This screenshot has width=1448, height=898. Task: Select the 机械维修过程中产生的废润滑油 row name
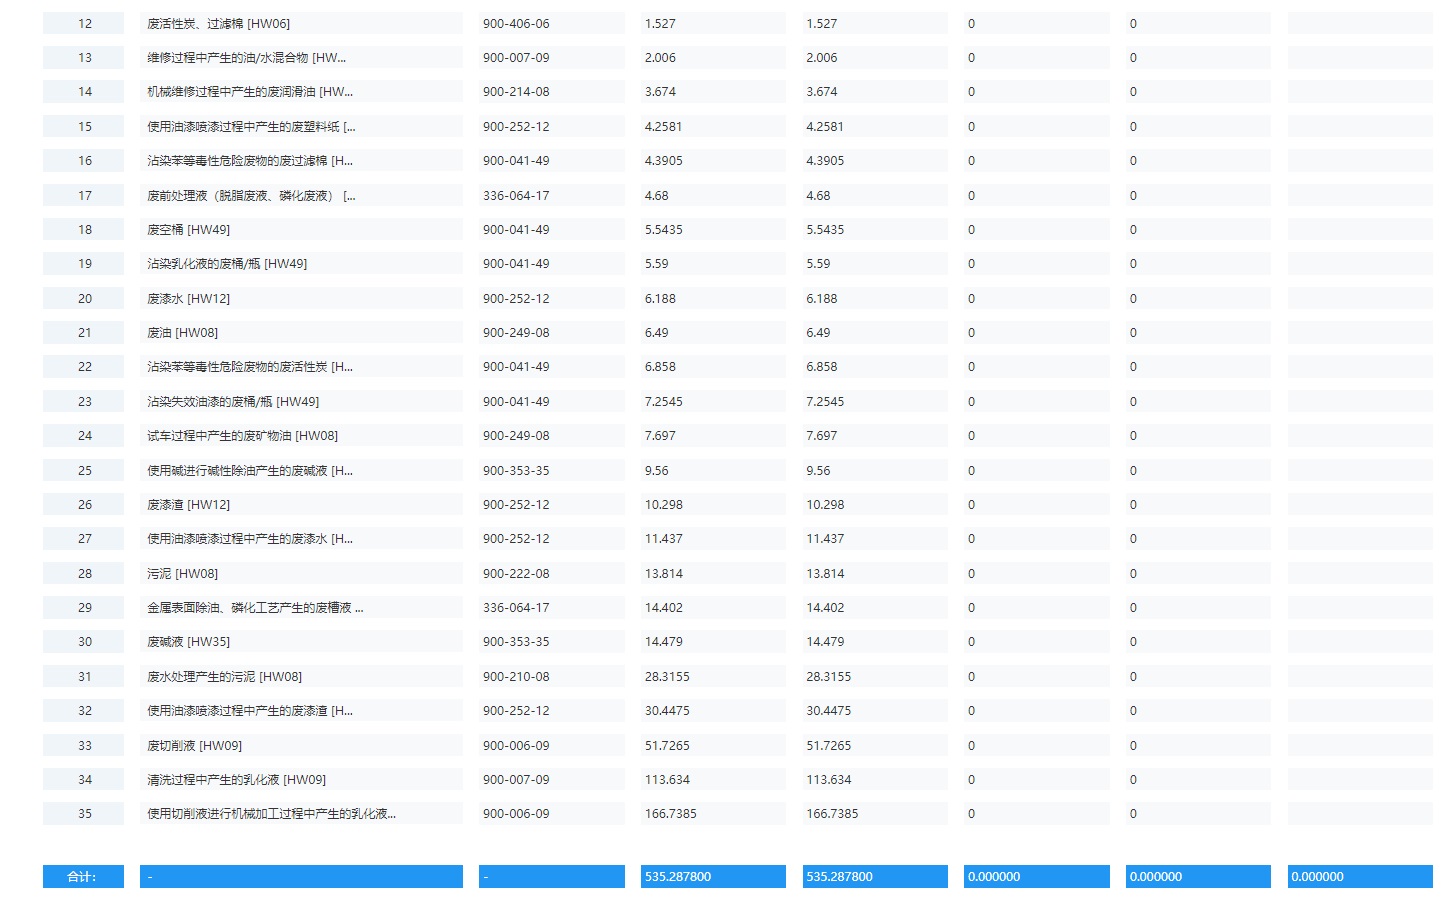250,92
